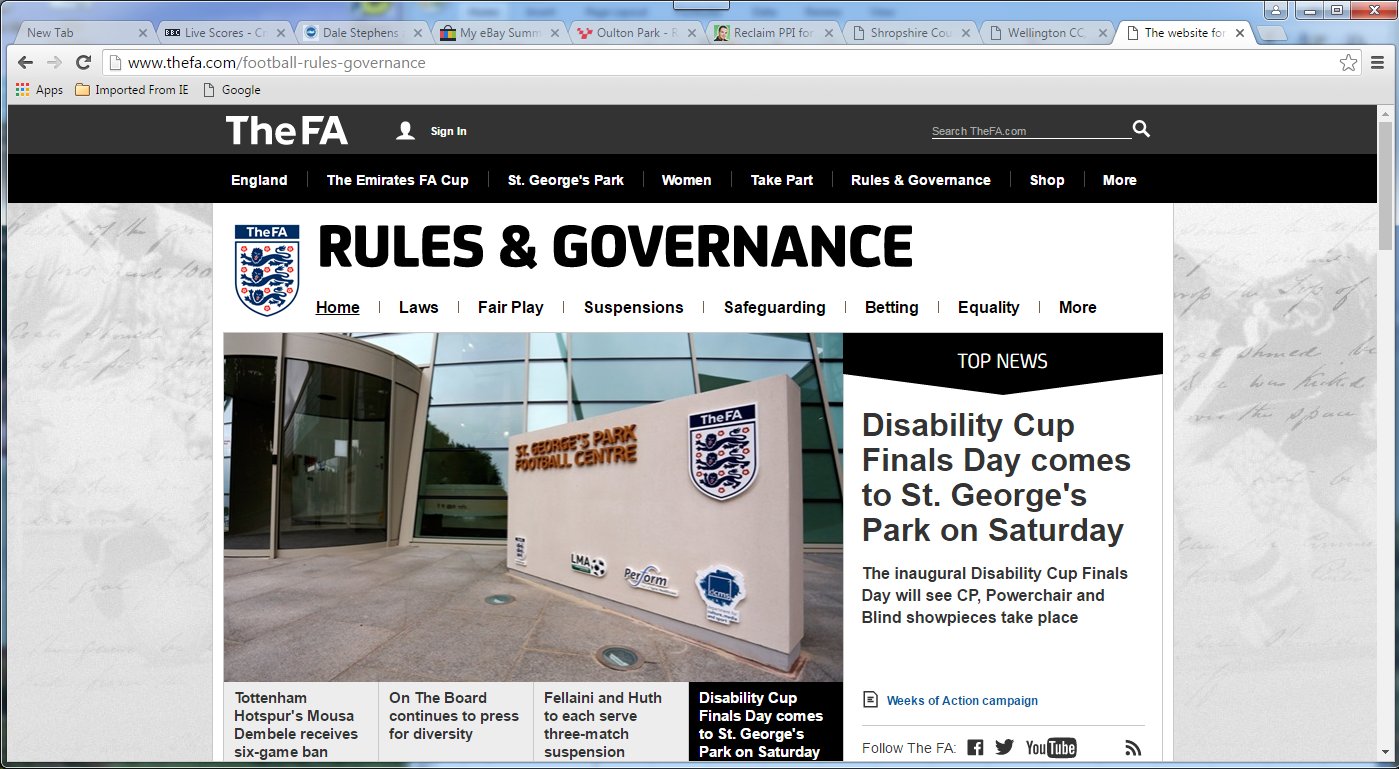Reload the page with refresh icon
Image resolution: width=1399 pixels, height=769 pixels.
84,63
